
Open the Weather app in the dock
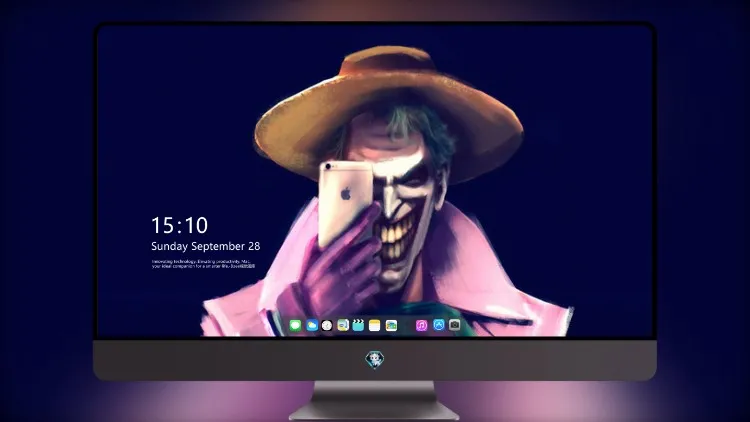coord(312,325)
